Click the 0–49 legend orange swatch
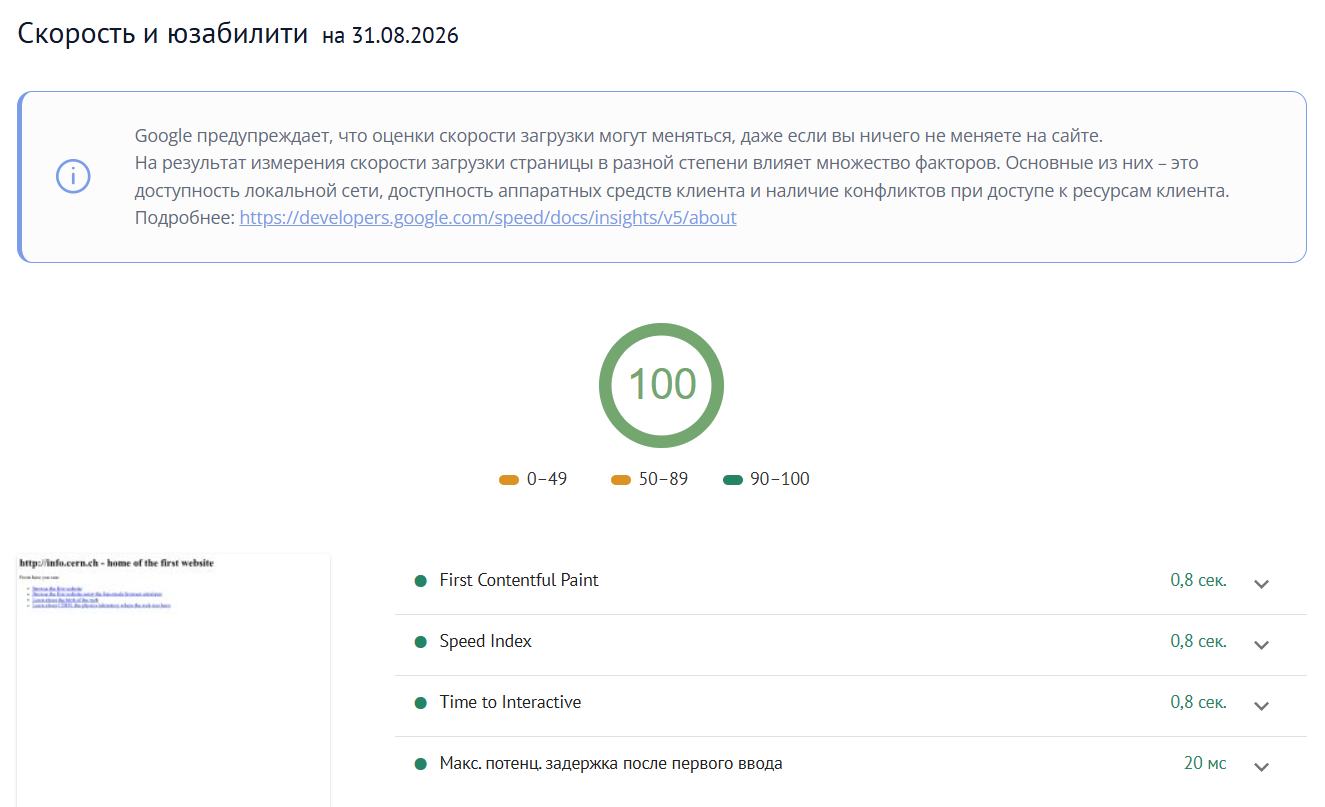 pos(508,480)
